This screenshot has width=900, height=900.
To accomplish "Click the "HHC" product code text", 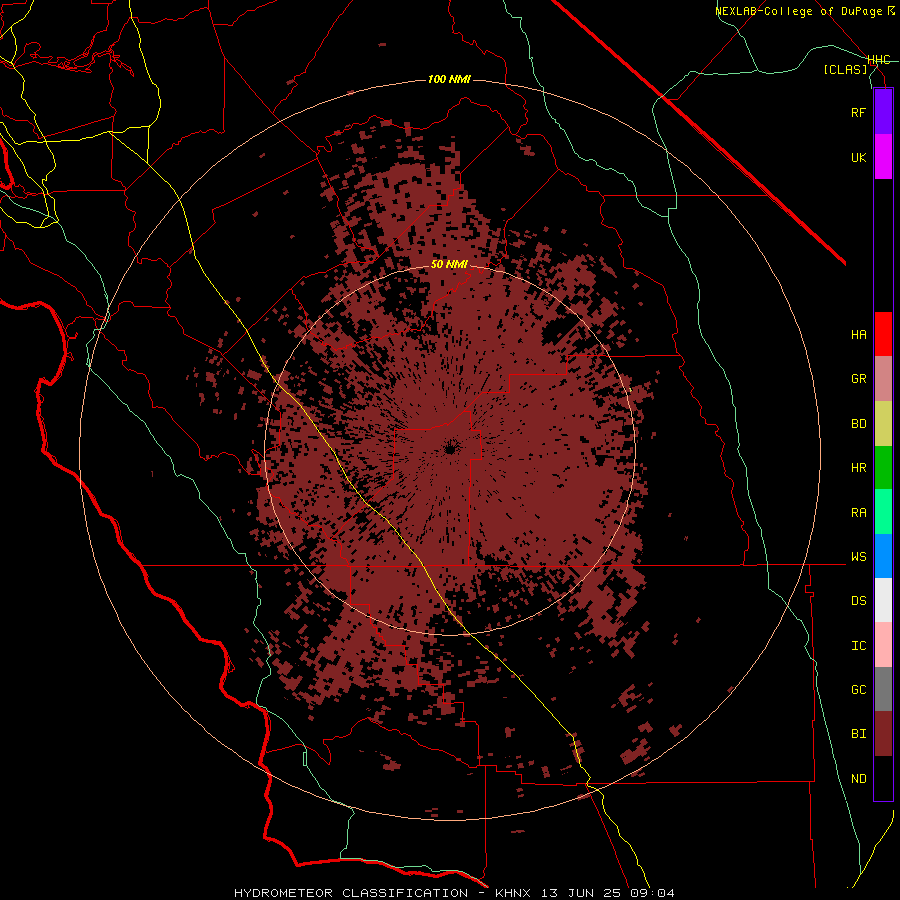I will click(x=879, y=60).
